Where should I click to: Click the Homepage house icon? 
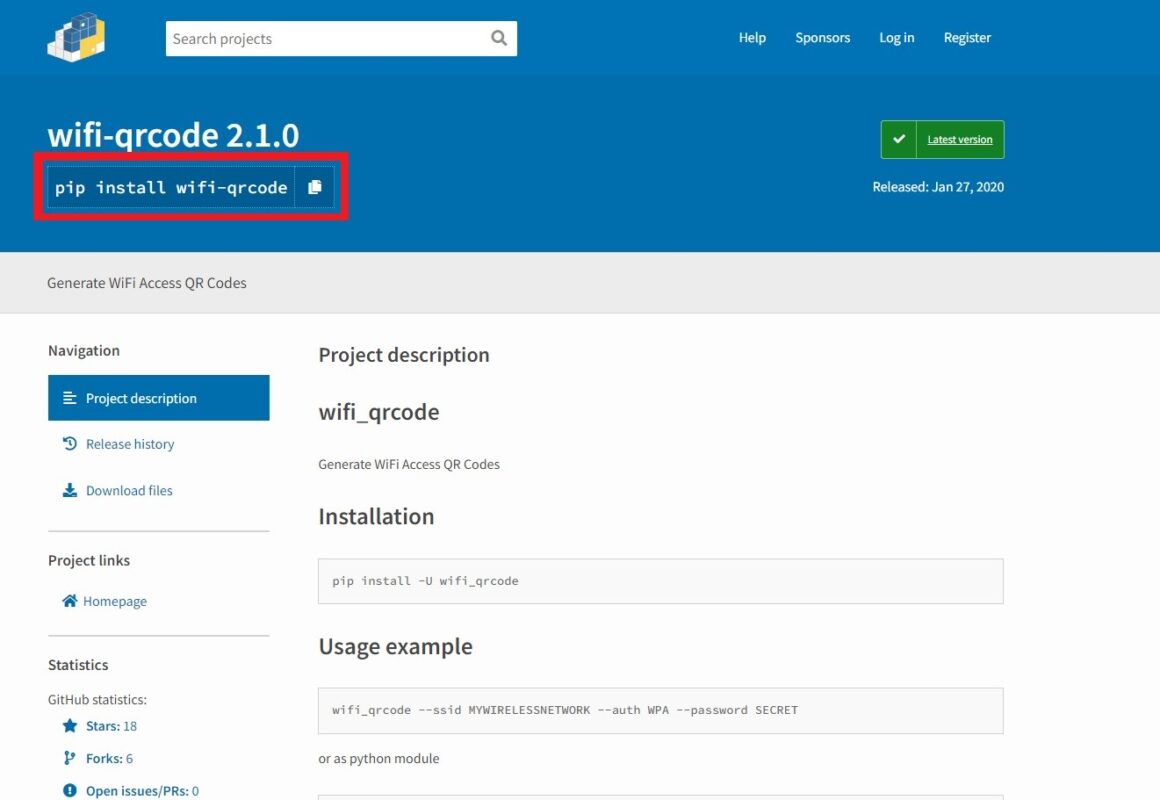pos(68,600)
